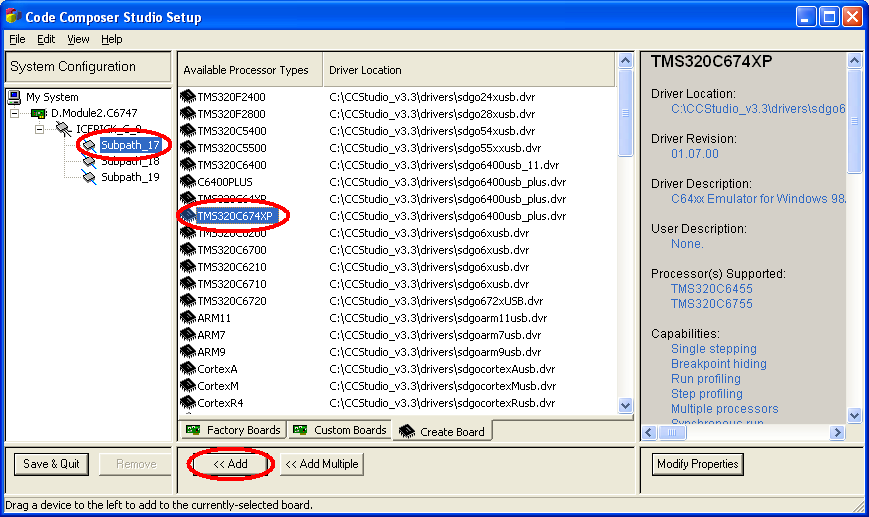Click the ARM9 chip icon

[188, 352]
